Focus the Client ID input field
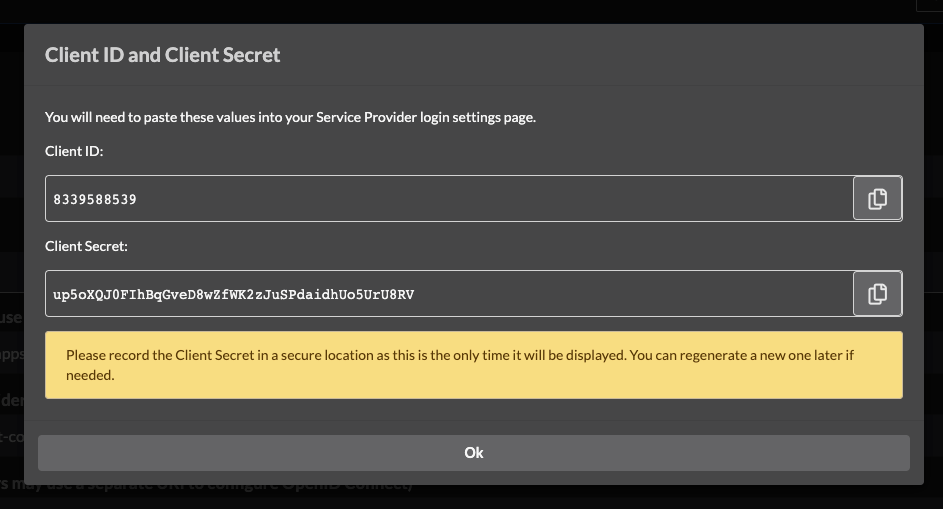 pyautogui.click(x=449, y=199)
